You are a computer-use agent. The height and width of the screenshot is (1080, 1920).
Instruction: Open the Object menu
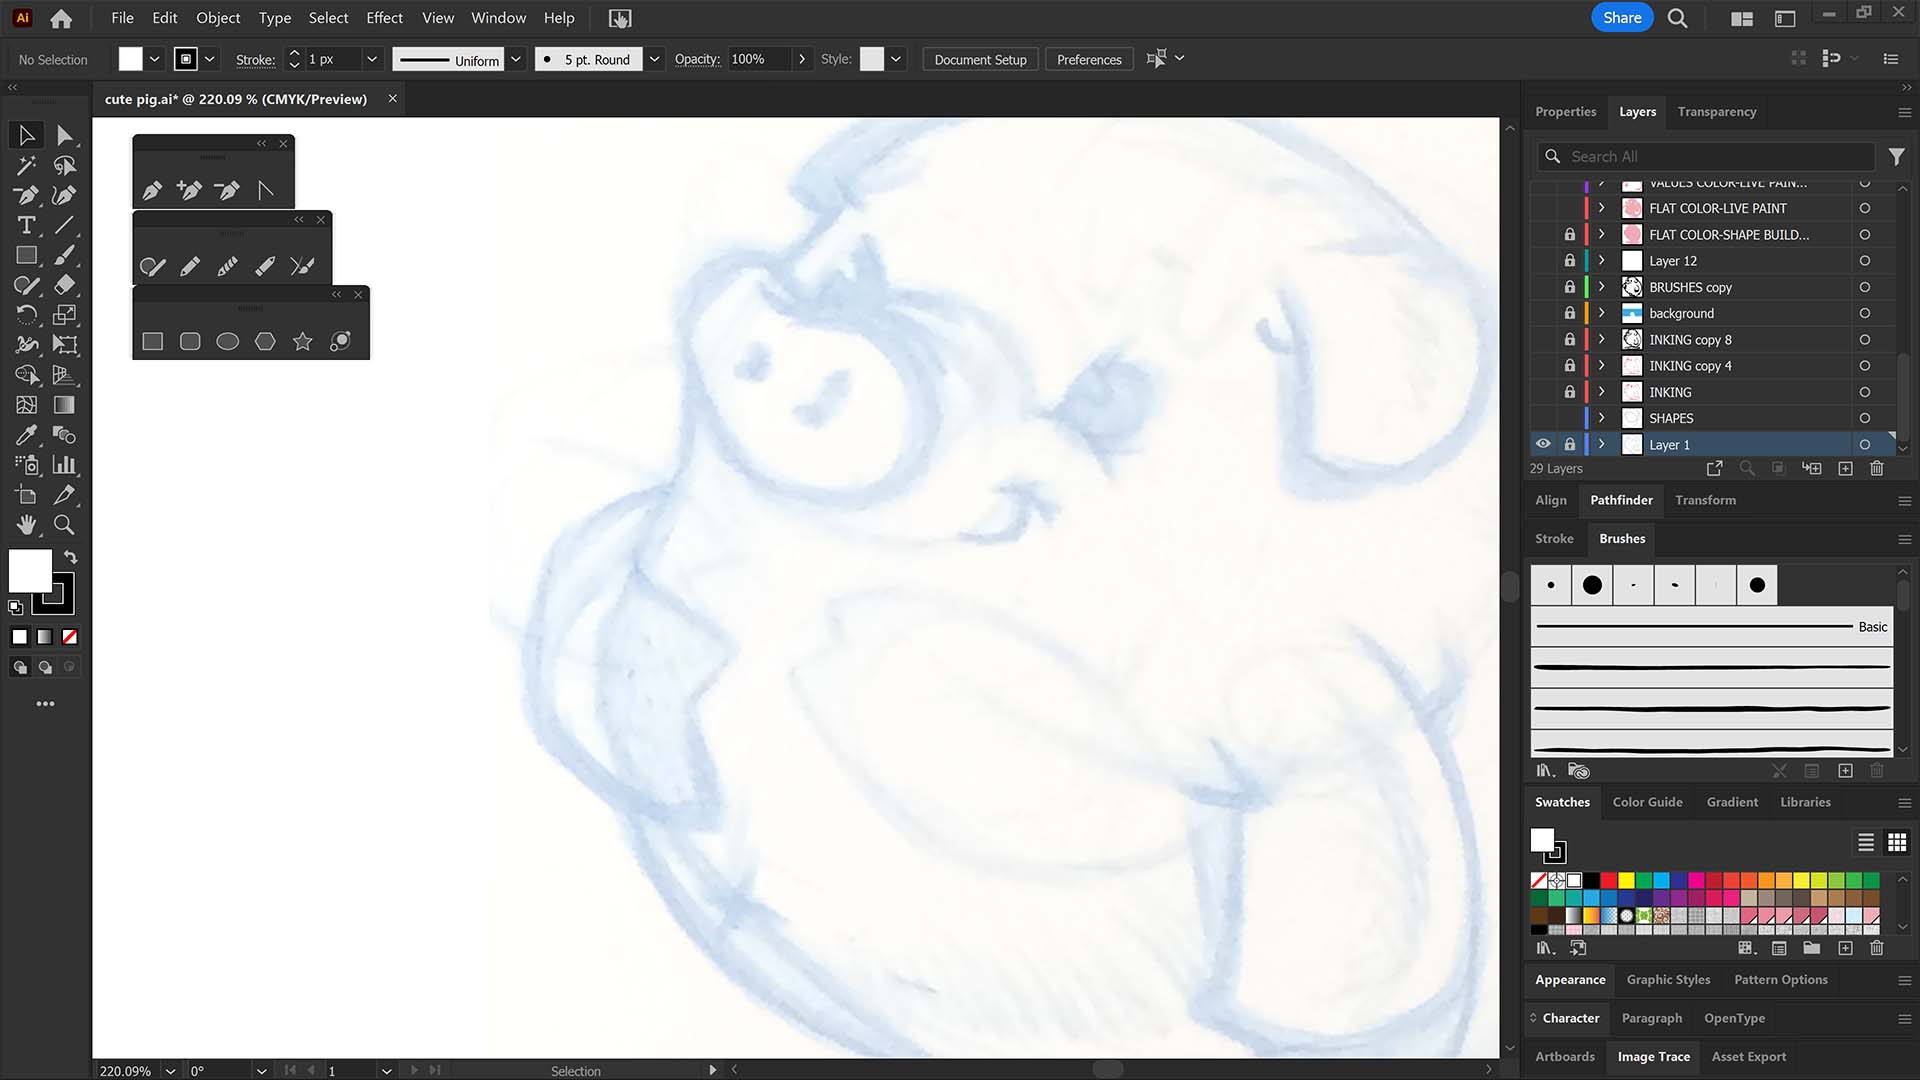(218, 18)
